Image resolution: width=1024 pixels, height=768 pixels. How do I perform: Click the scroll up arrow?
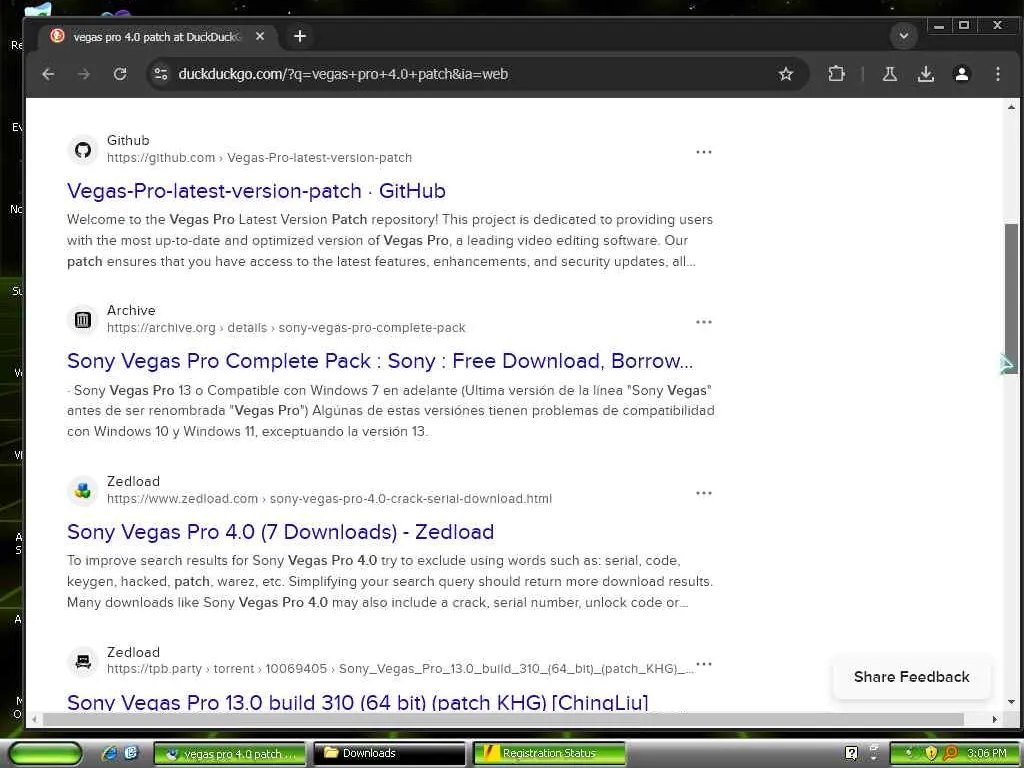[x=1011, y=106]
